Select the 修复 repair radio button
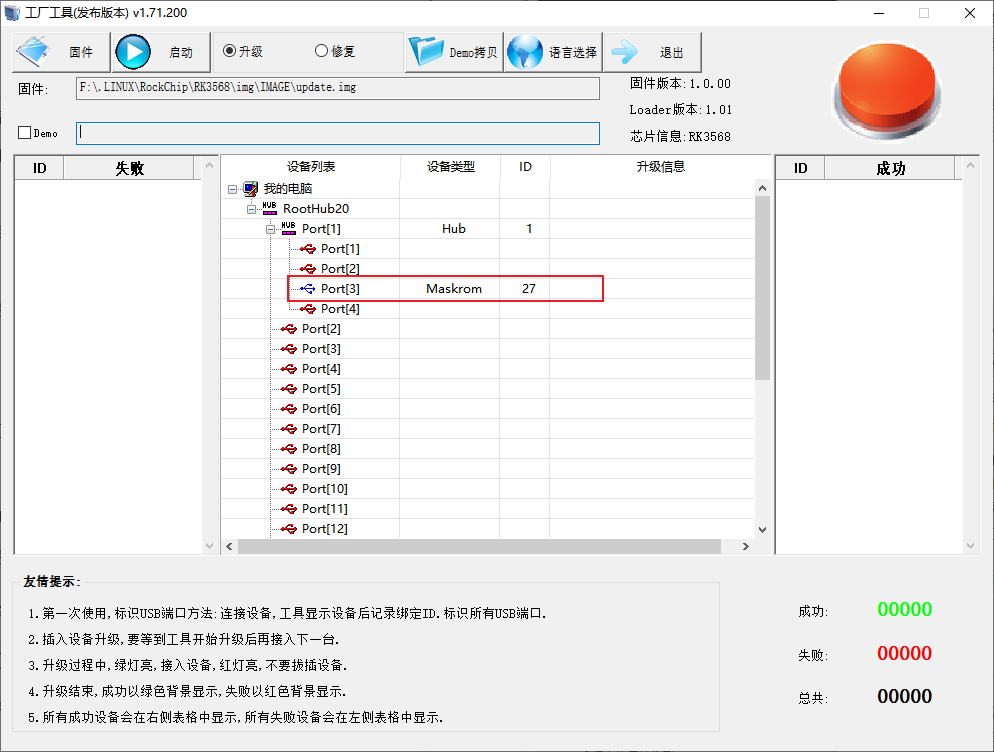994x752 pixels. [x=321, y=51]
